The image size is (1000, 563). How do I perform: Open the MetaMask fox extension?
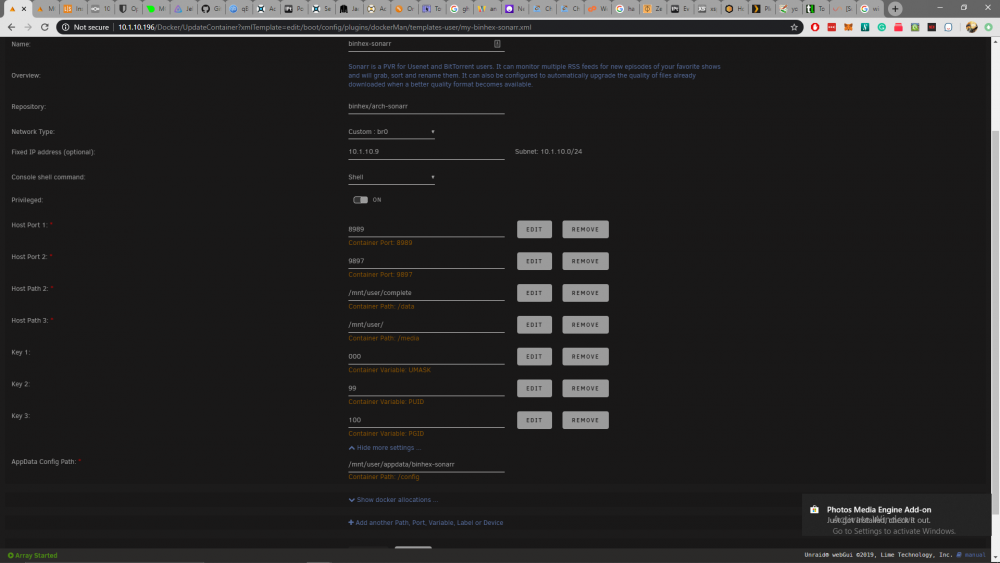point(848,27)
